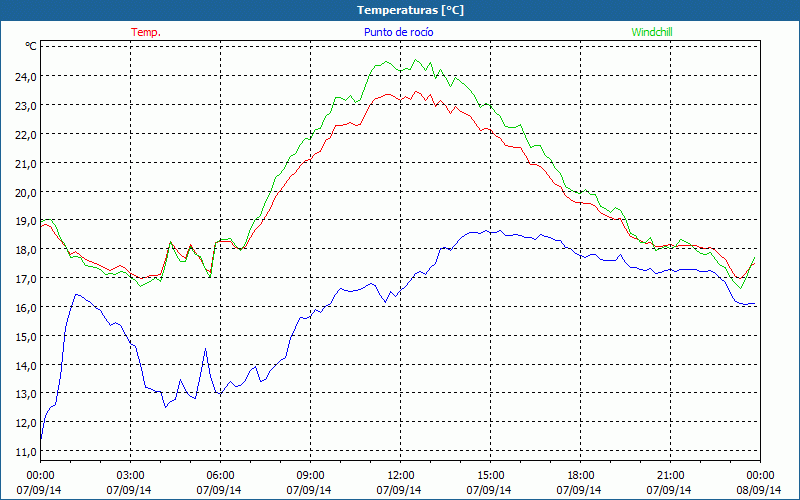Click the 24,0 y-axis value

[26, 77]
